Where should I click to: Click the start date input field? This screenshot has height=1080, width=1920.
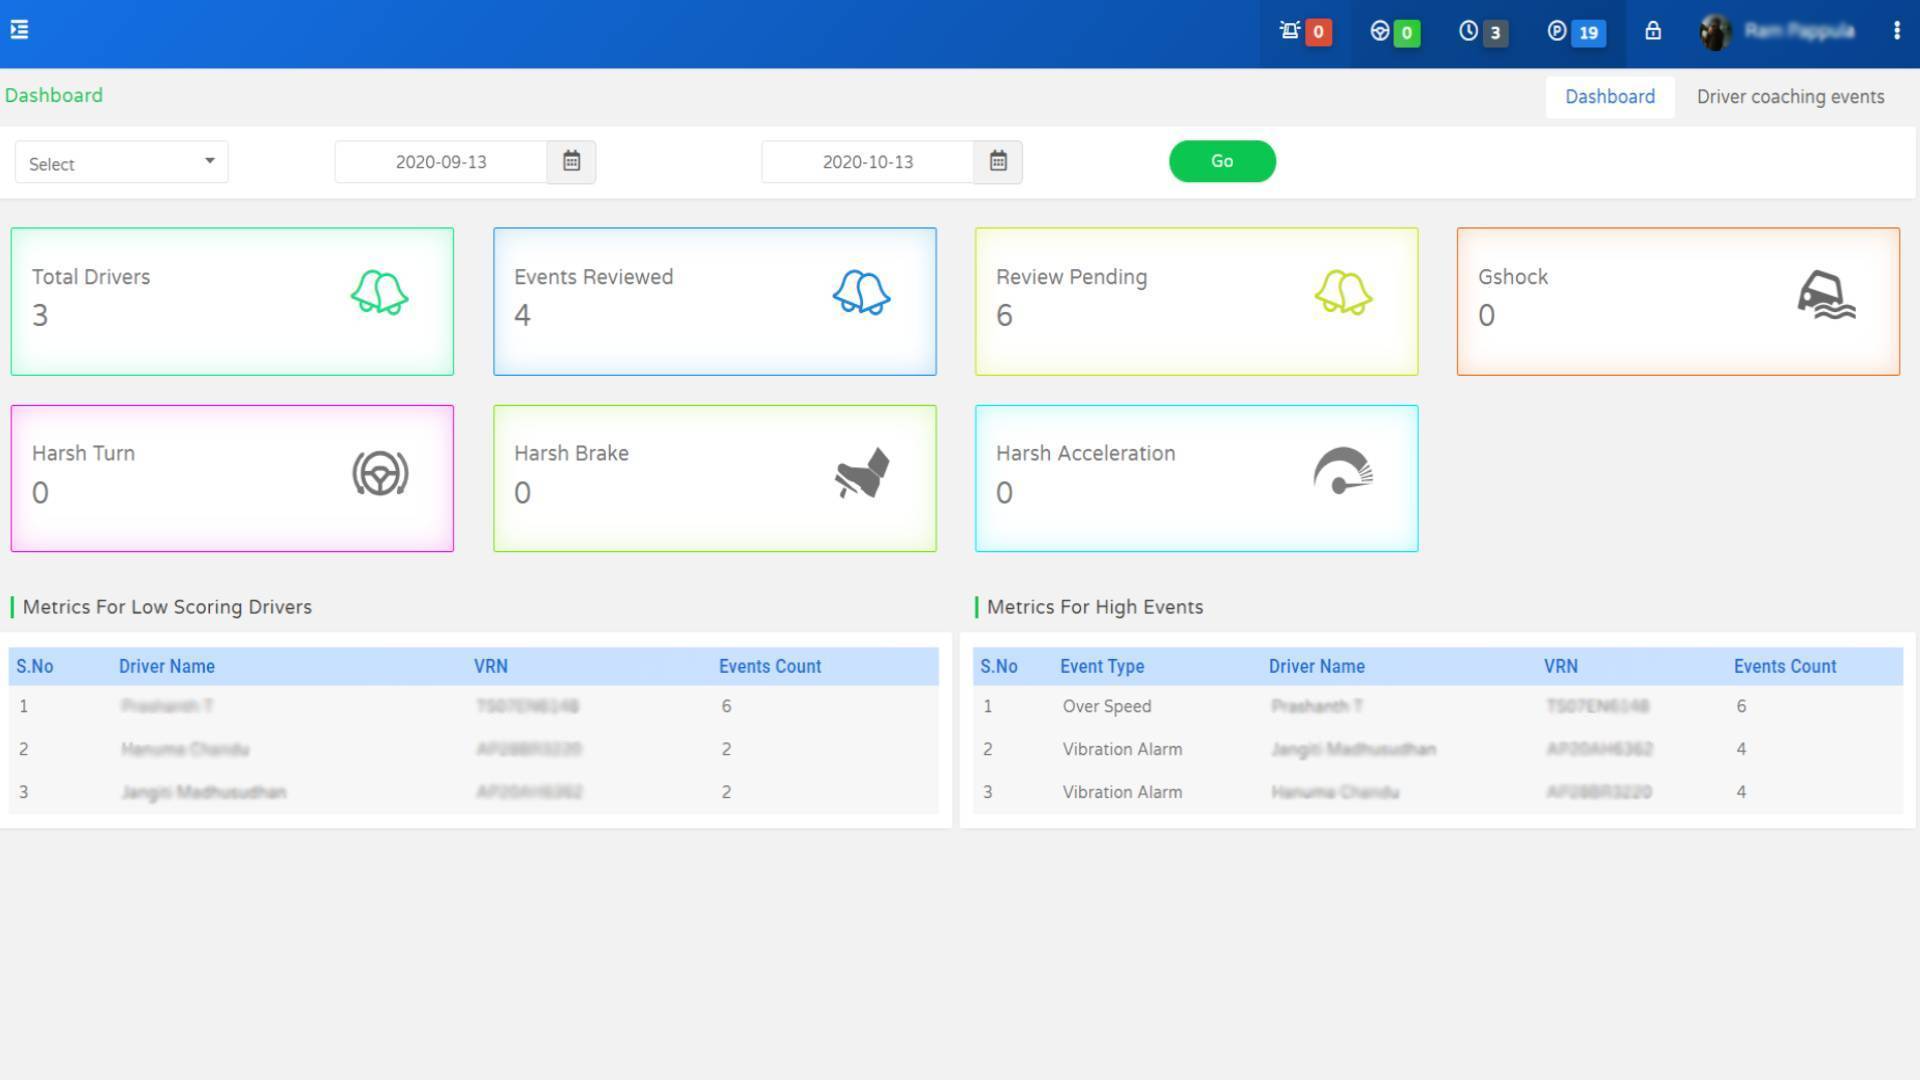442,161
